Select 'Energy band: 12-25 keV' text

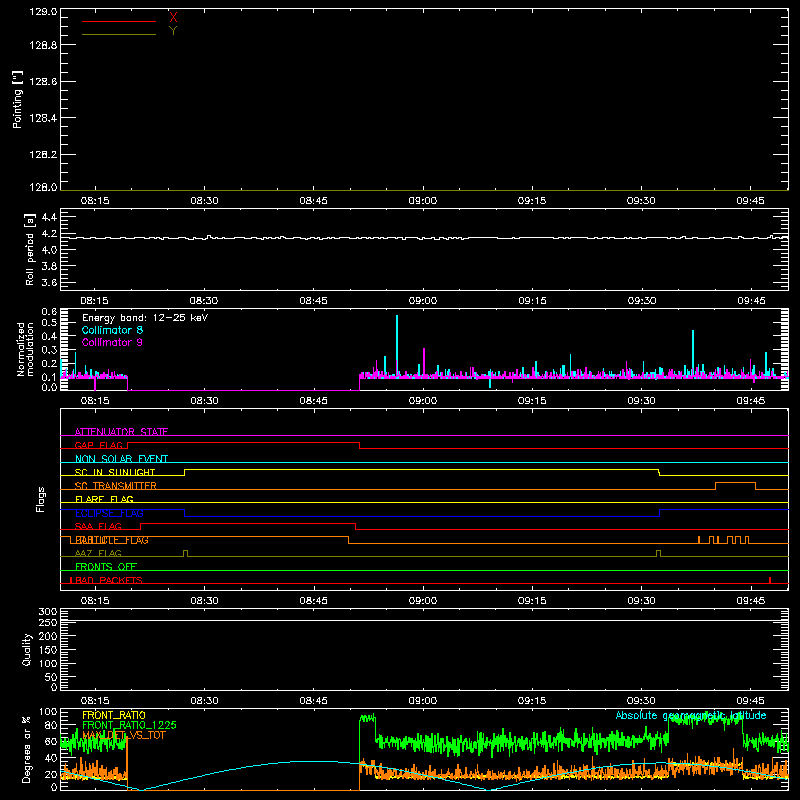click(x=145, y=318)
